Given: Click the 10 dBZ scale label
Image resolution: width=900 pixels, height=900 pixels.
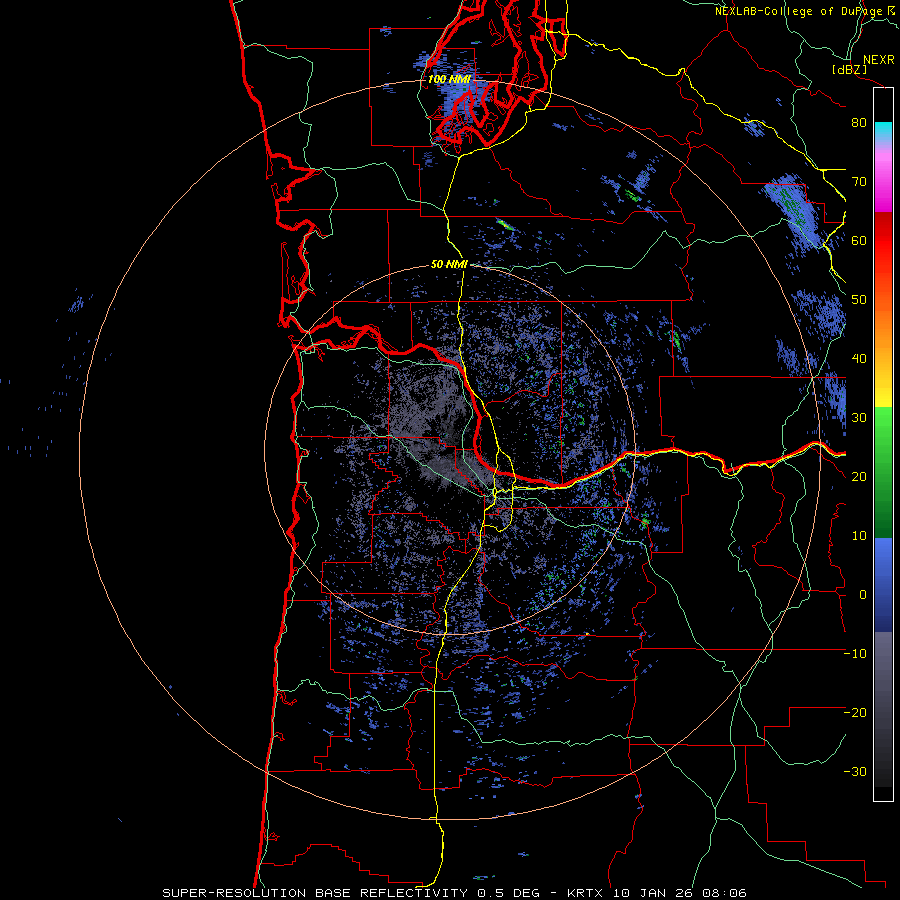Looking at the screenshot, I should (x=859, y=536).
